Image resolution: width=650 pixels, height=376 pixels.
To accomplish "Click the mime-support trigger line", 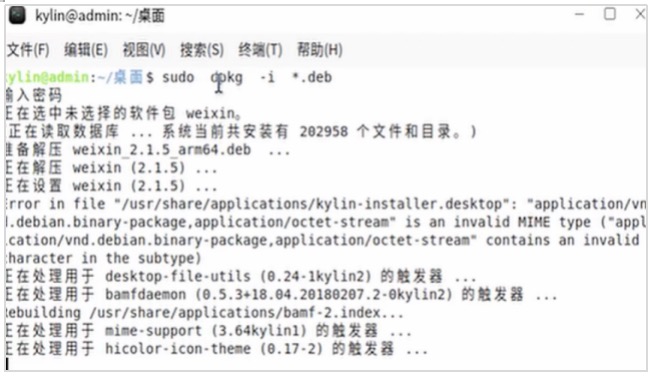I will pyautogui.click(x=208, y=331).
